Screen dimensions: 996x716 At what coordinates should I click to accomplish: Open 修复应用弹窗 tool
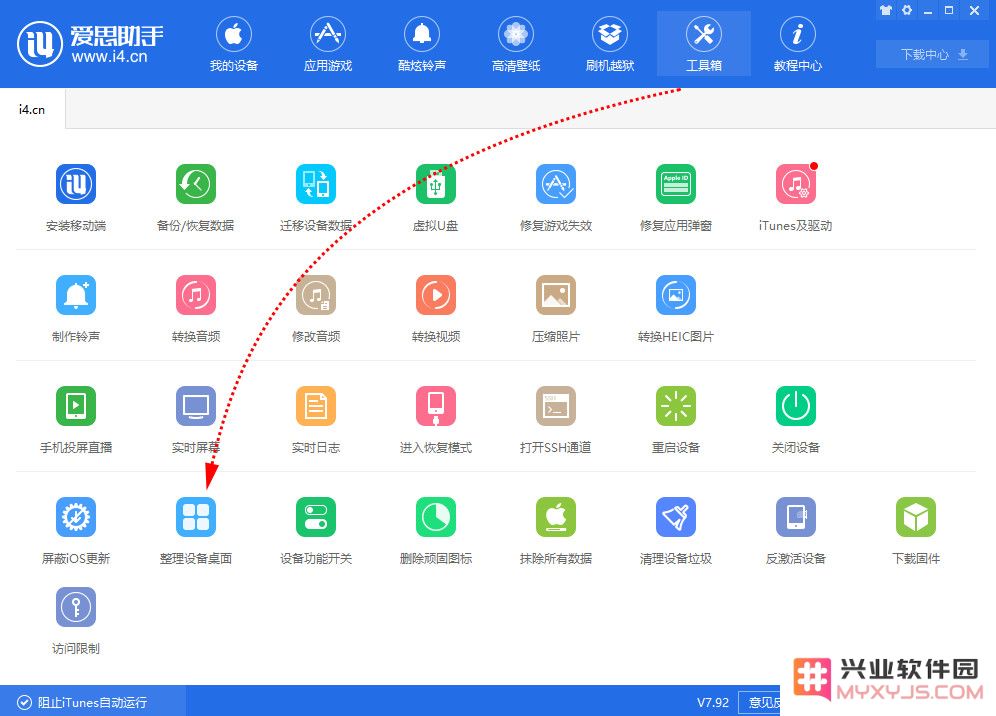676,184
